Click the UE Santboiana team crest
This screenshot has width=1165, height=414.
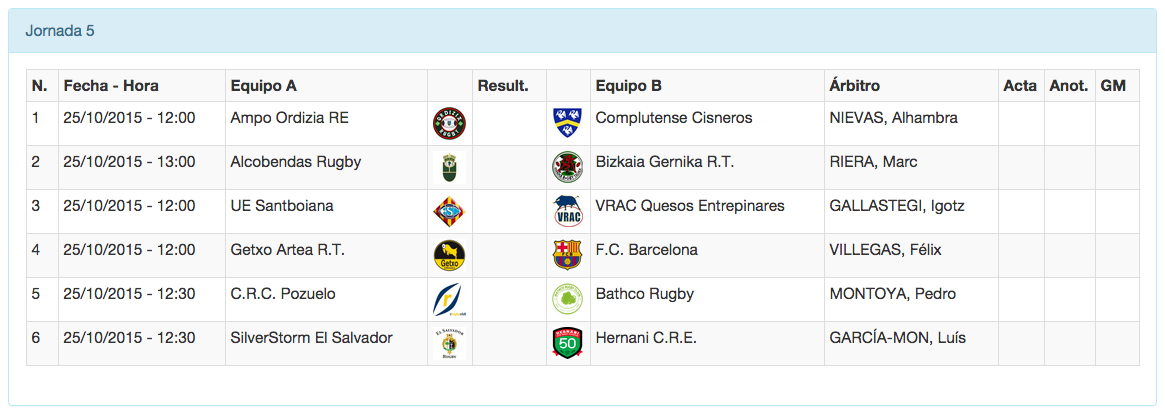448,212
